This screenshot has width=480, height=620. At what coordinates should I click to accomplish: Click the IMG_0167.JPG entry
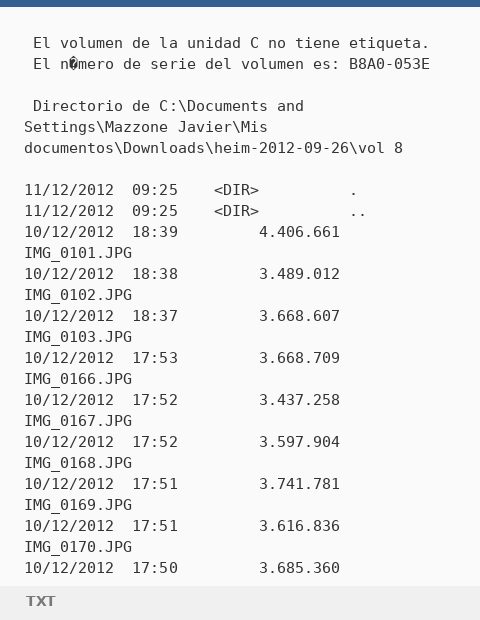pyautogui.click(x=78, y=421)
